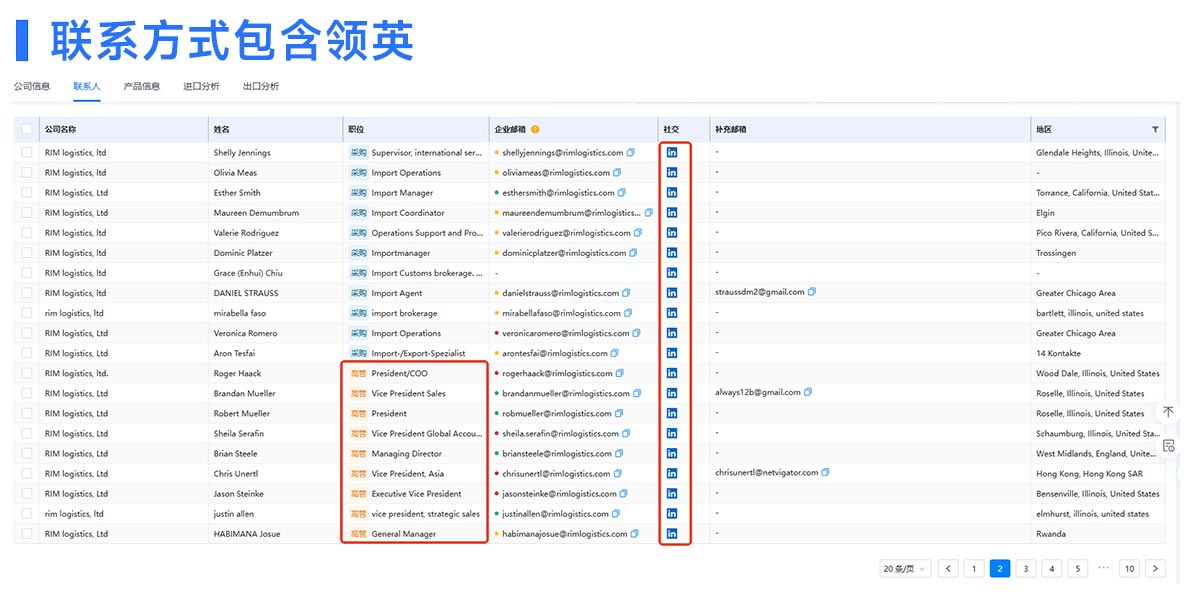The image size is (1190, 598).
Task: Switch to 进口分析 tab
Action: point(201,87)
